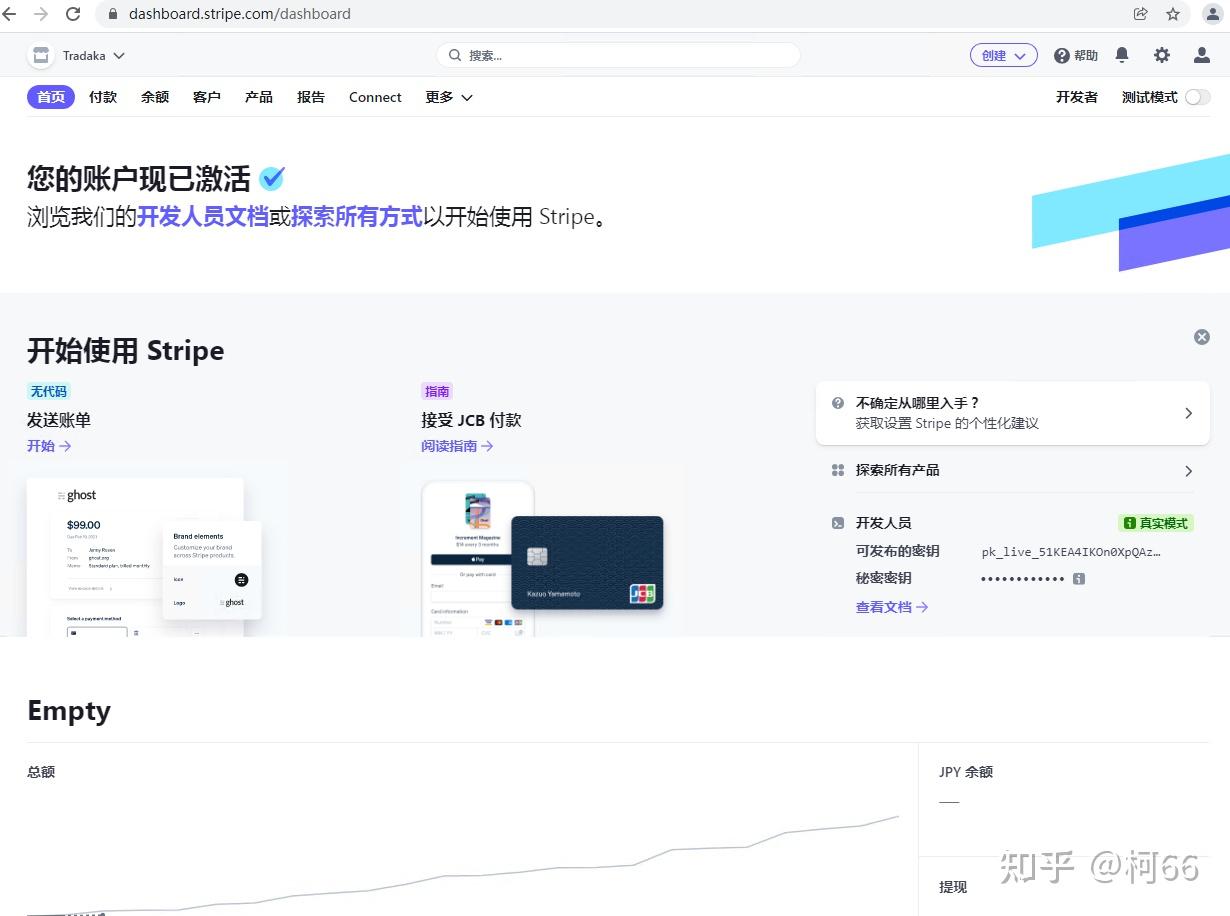Click the Tradaka store icon

[41, 56]
